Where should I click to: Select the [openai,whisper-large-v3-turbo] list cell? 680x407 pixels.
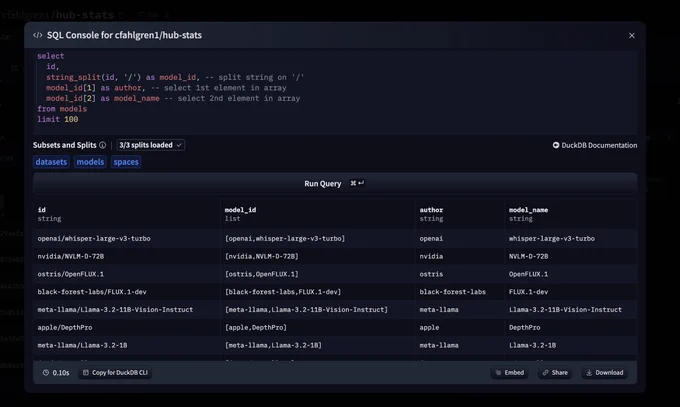pyautogui.click(x=318, y=239)
